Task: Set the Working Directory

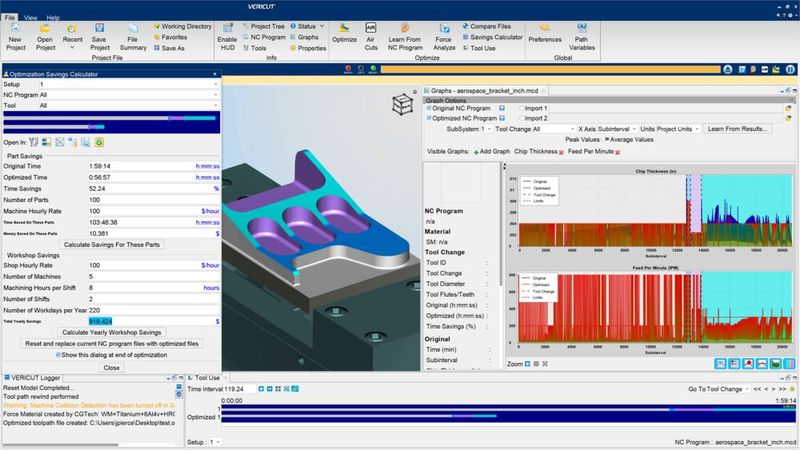Action: [x=182, y=26]
